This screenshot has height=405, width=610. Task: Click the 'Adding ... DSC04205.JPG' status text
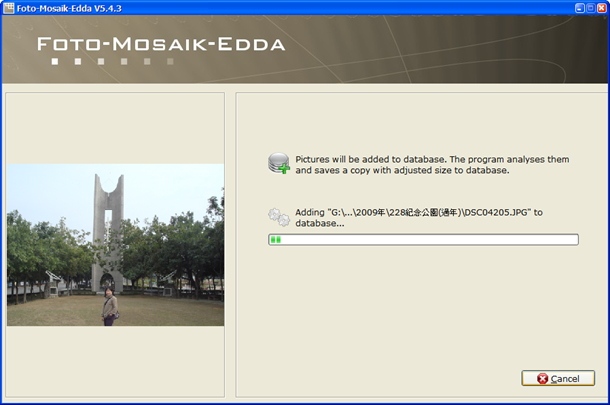[419, 217]
